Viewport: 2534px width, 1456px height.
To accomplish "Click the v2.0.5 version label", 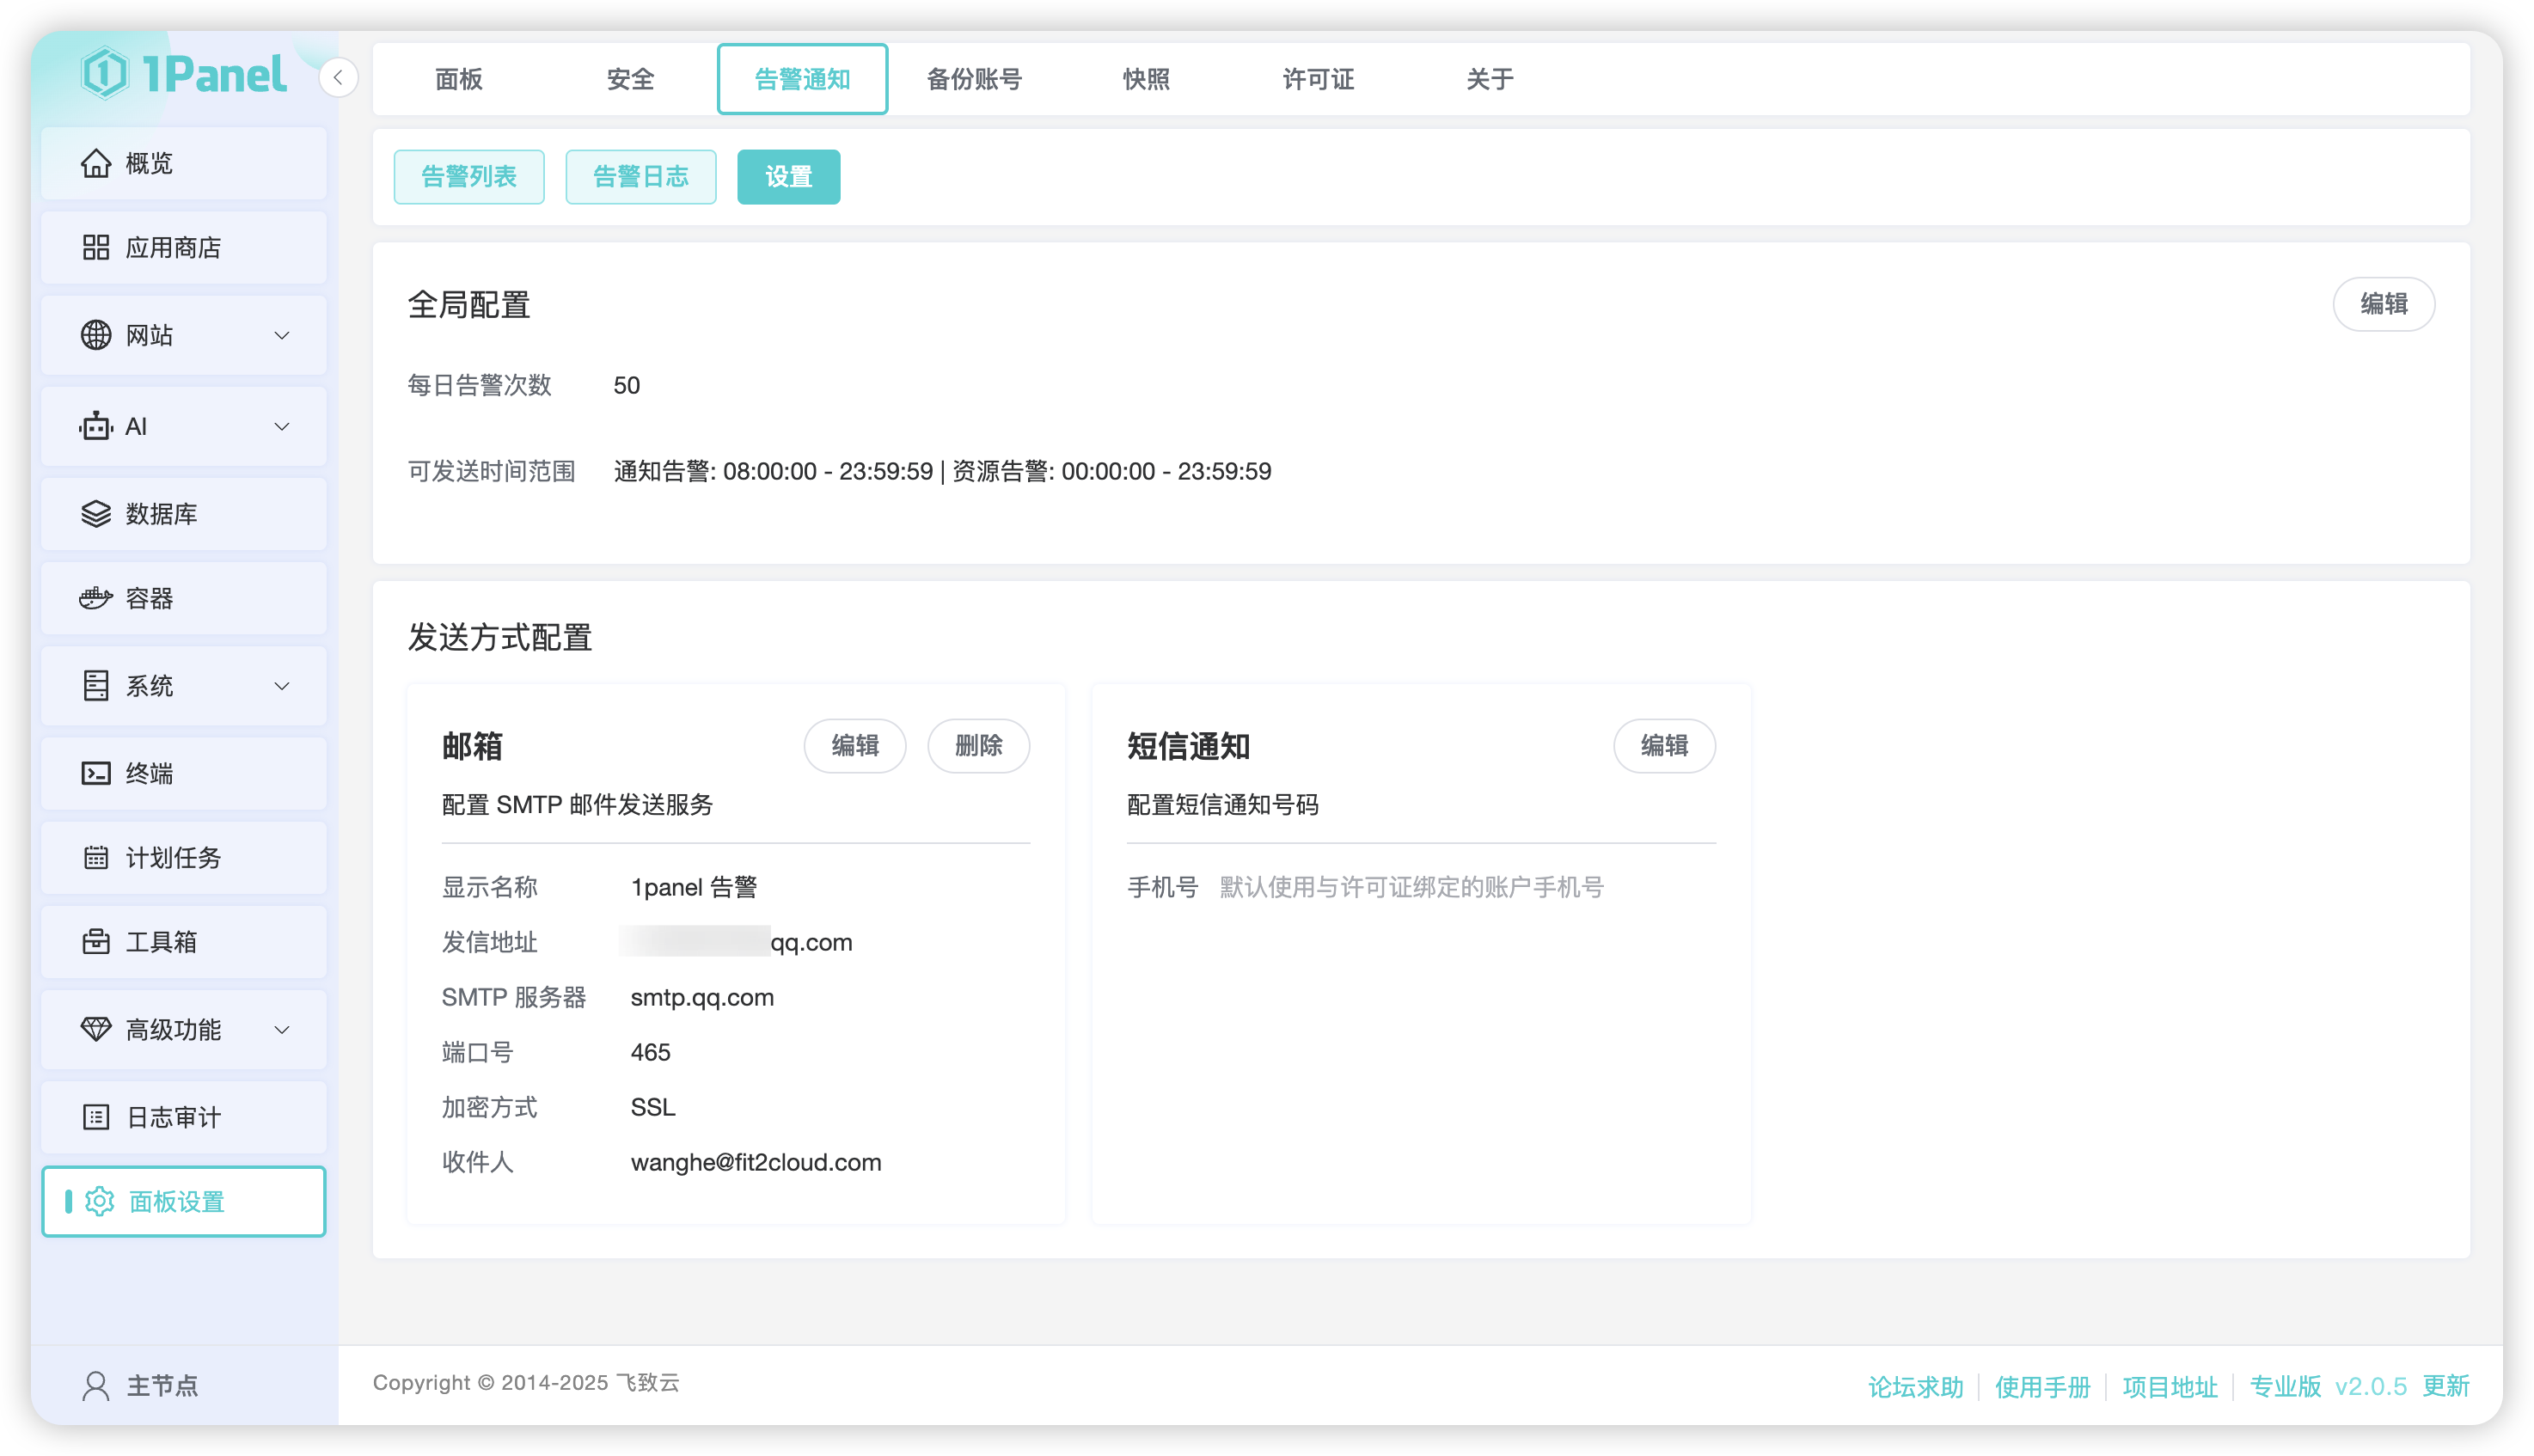I will pyautogui.click(x=2371, y=1386).
